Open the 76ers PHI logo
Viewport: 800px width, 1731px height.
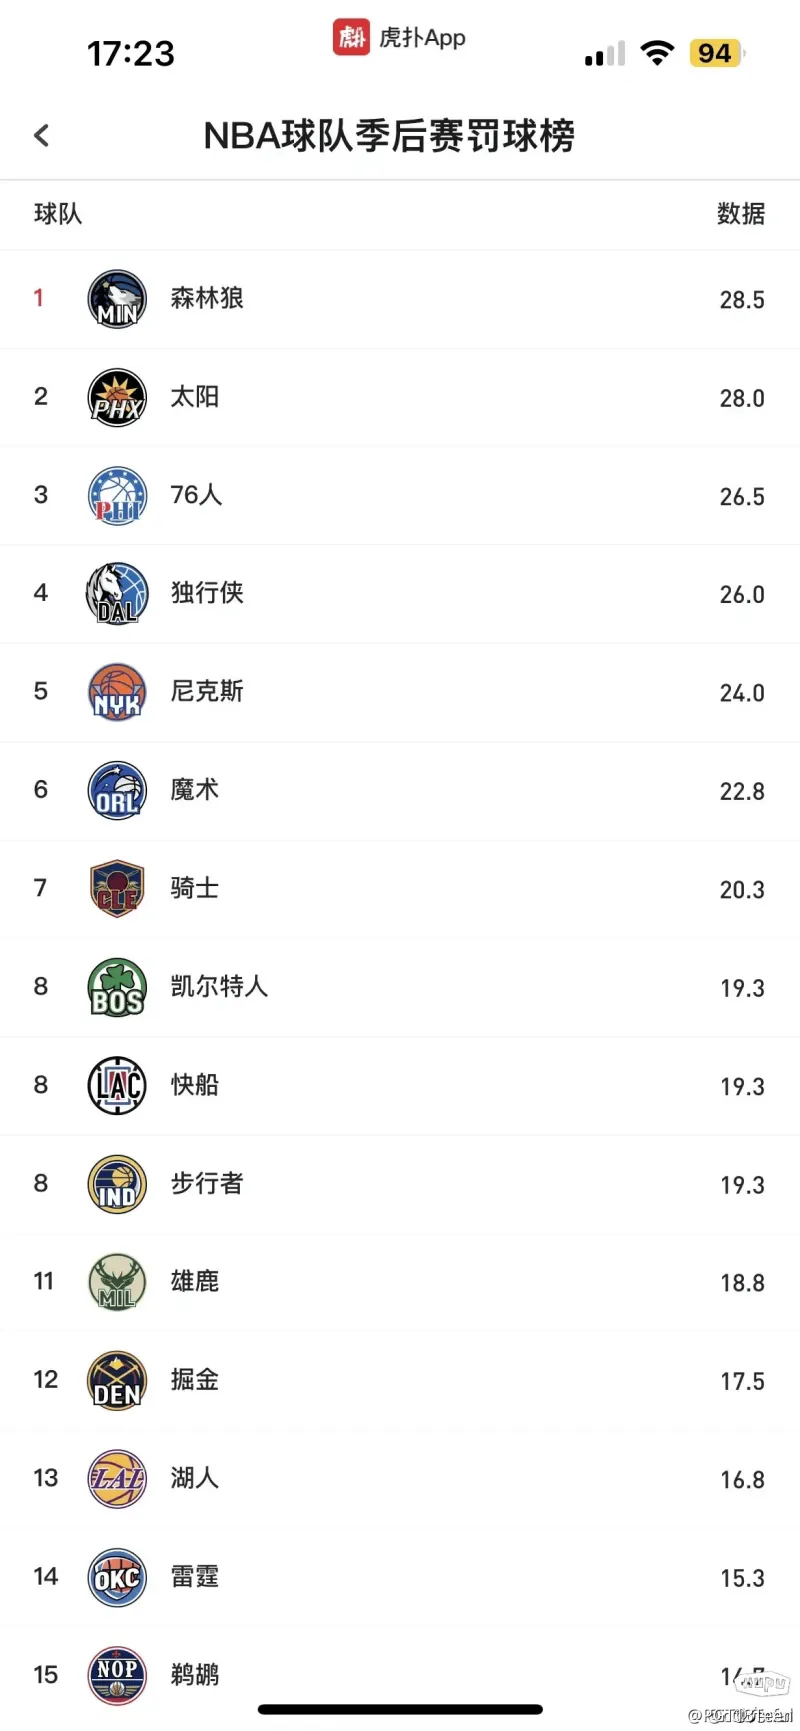pyautogui.click(x=117, y=495)
